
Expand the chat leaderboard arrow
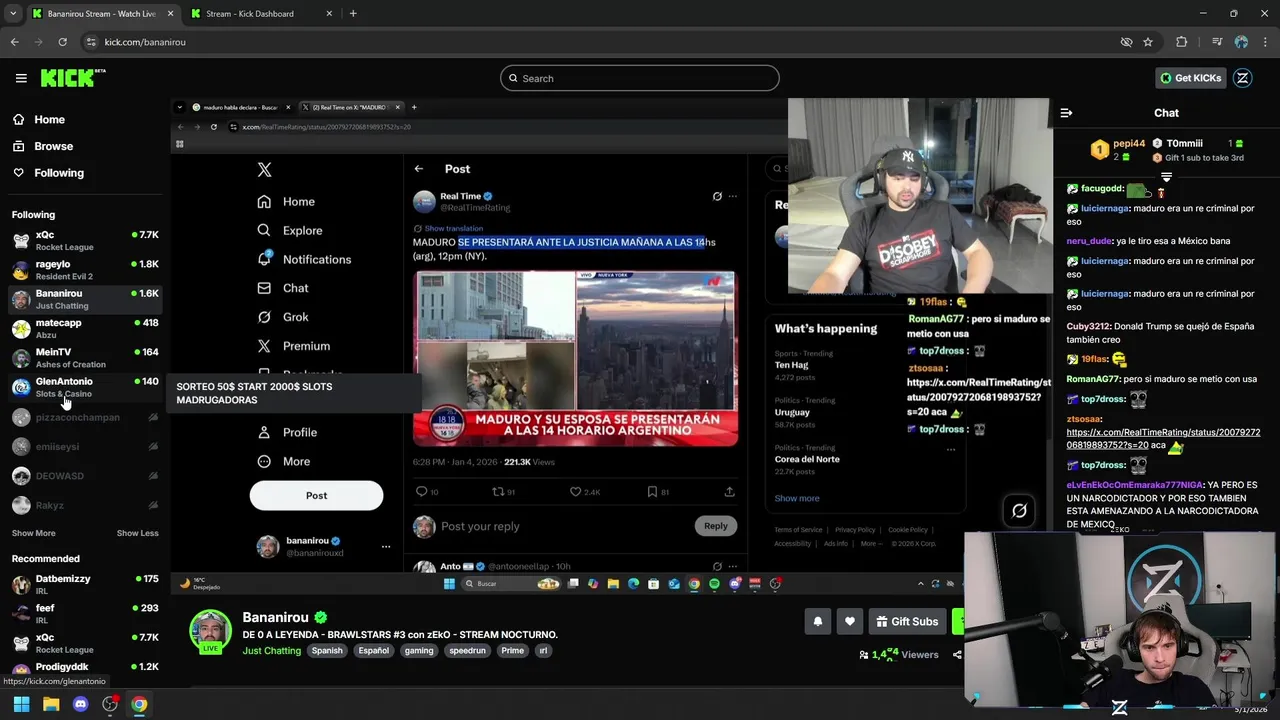point(1166,177)
